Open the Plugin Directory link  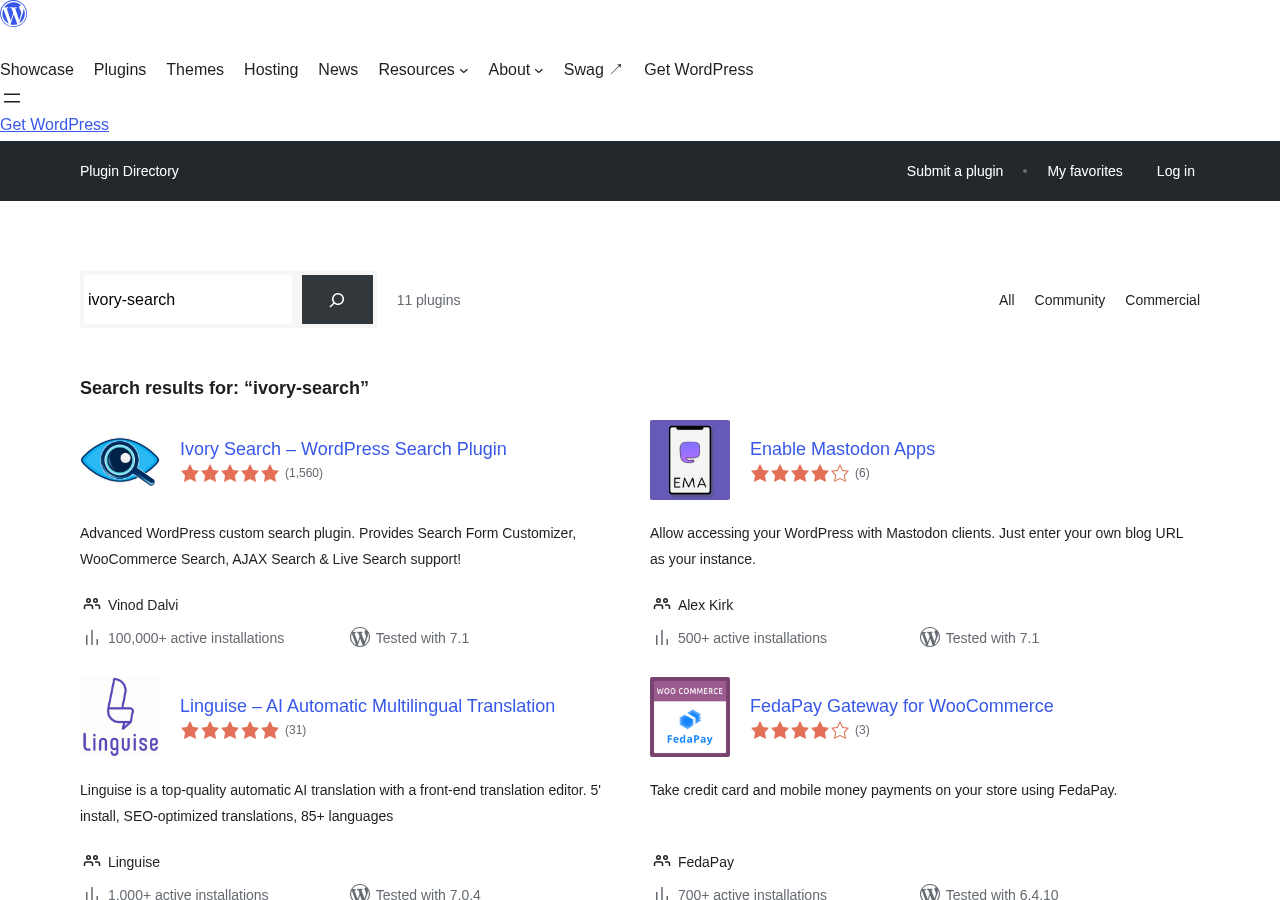[129, 171]
